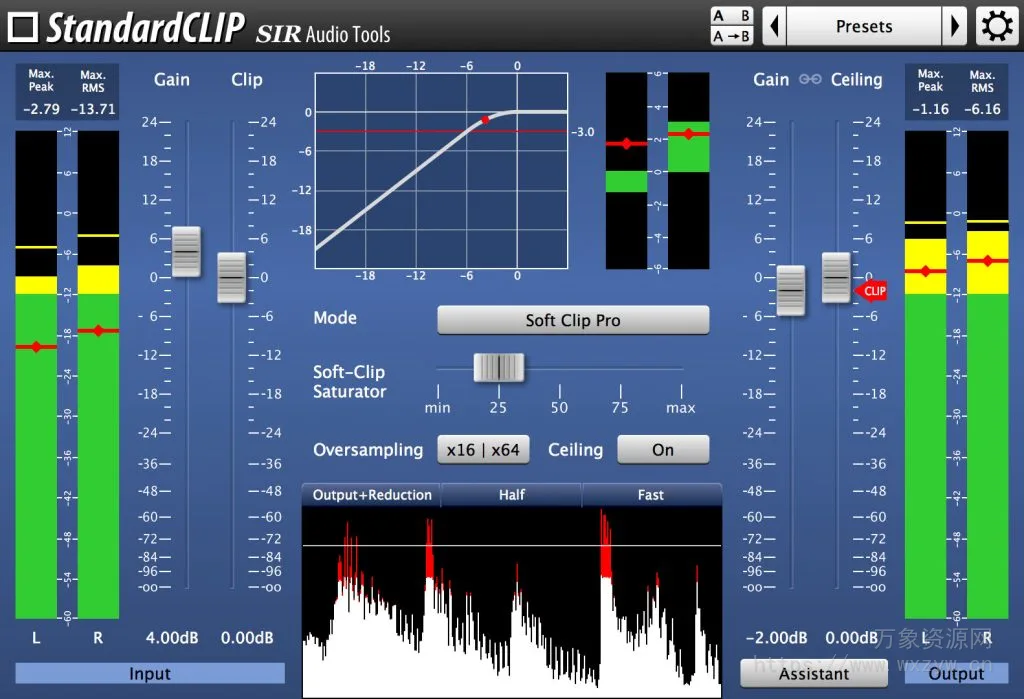This screenshot has height=699, width=1024.
Task: Open the Presets dropdown
Action: click(x=864, y=25)
